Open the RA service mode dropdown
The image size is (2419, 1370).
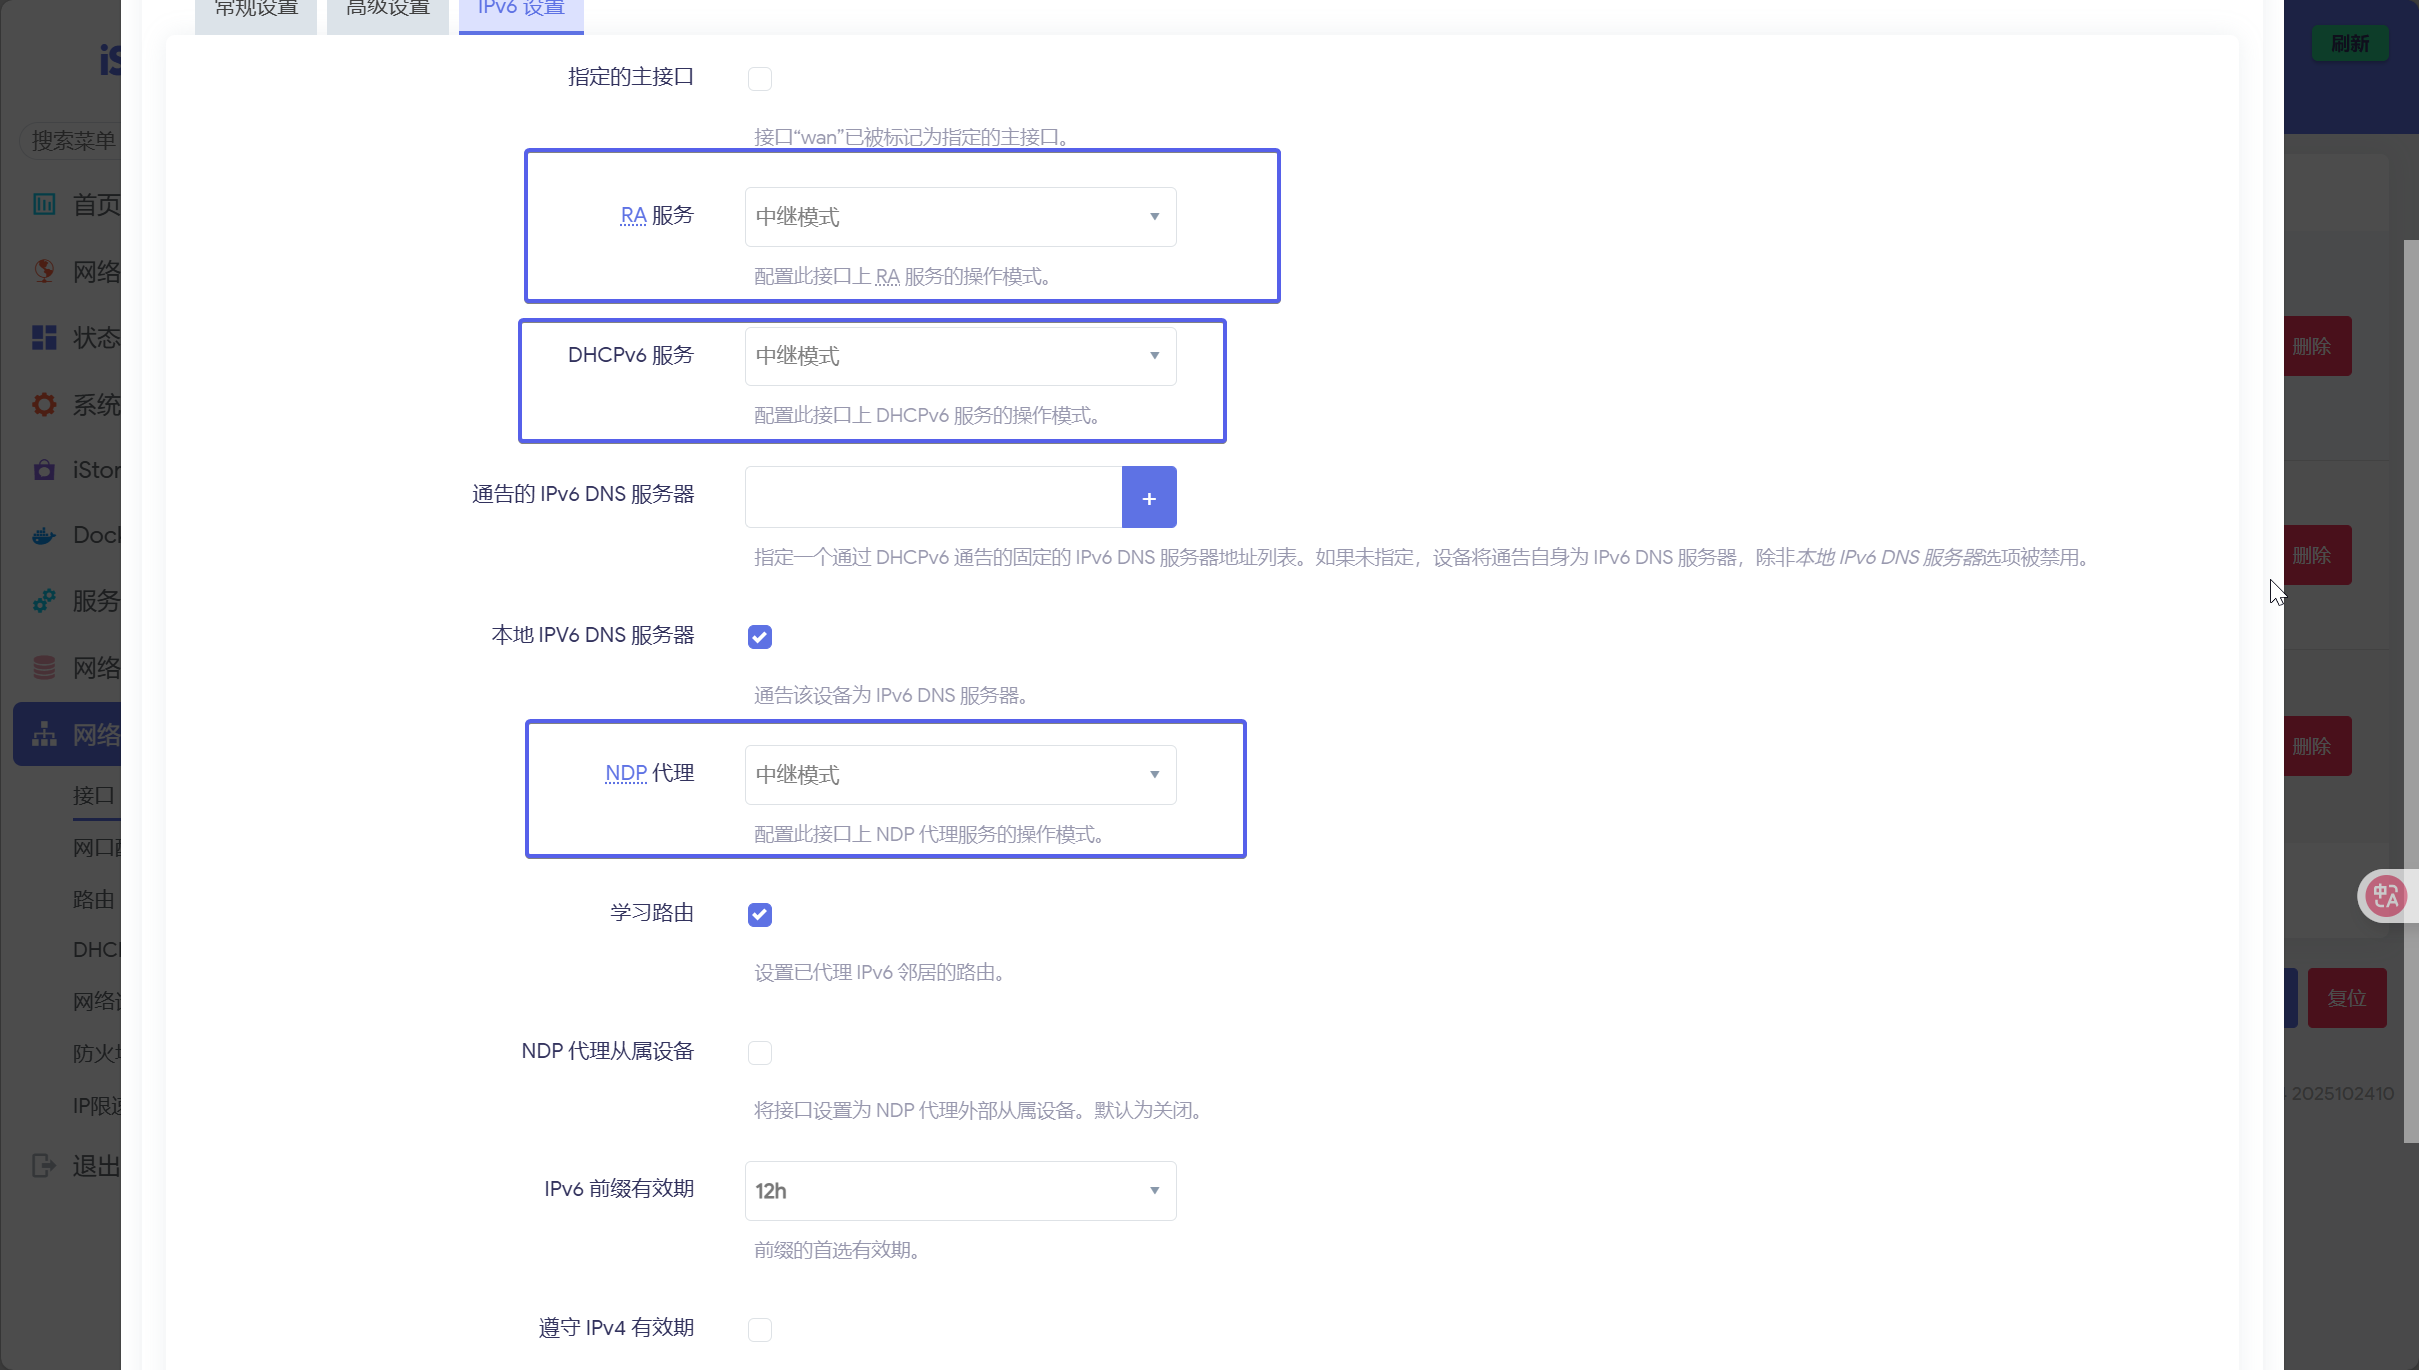pos(960,217)
